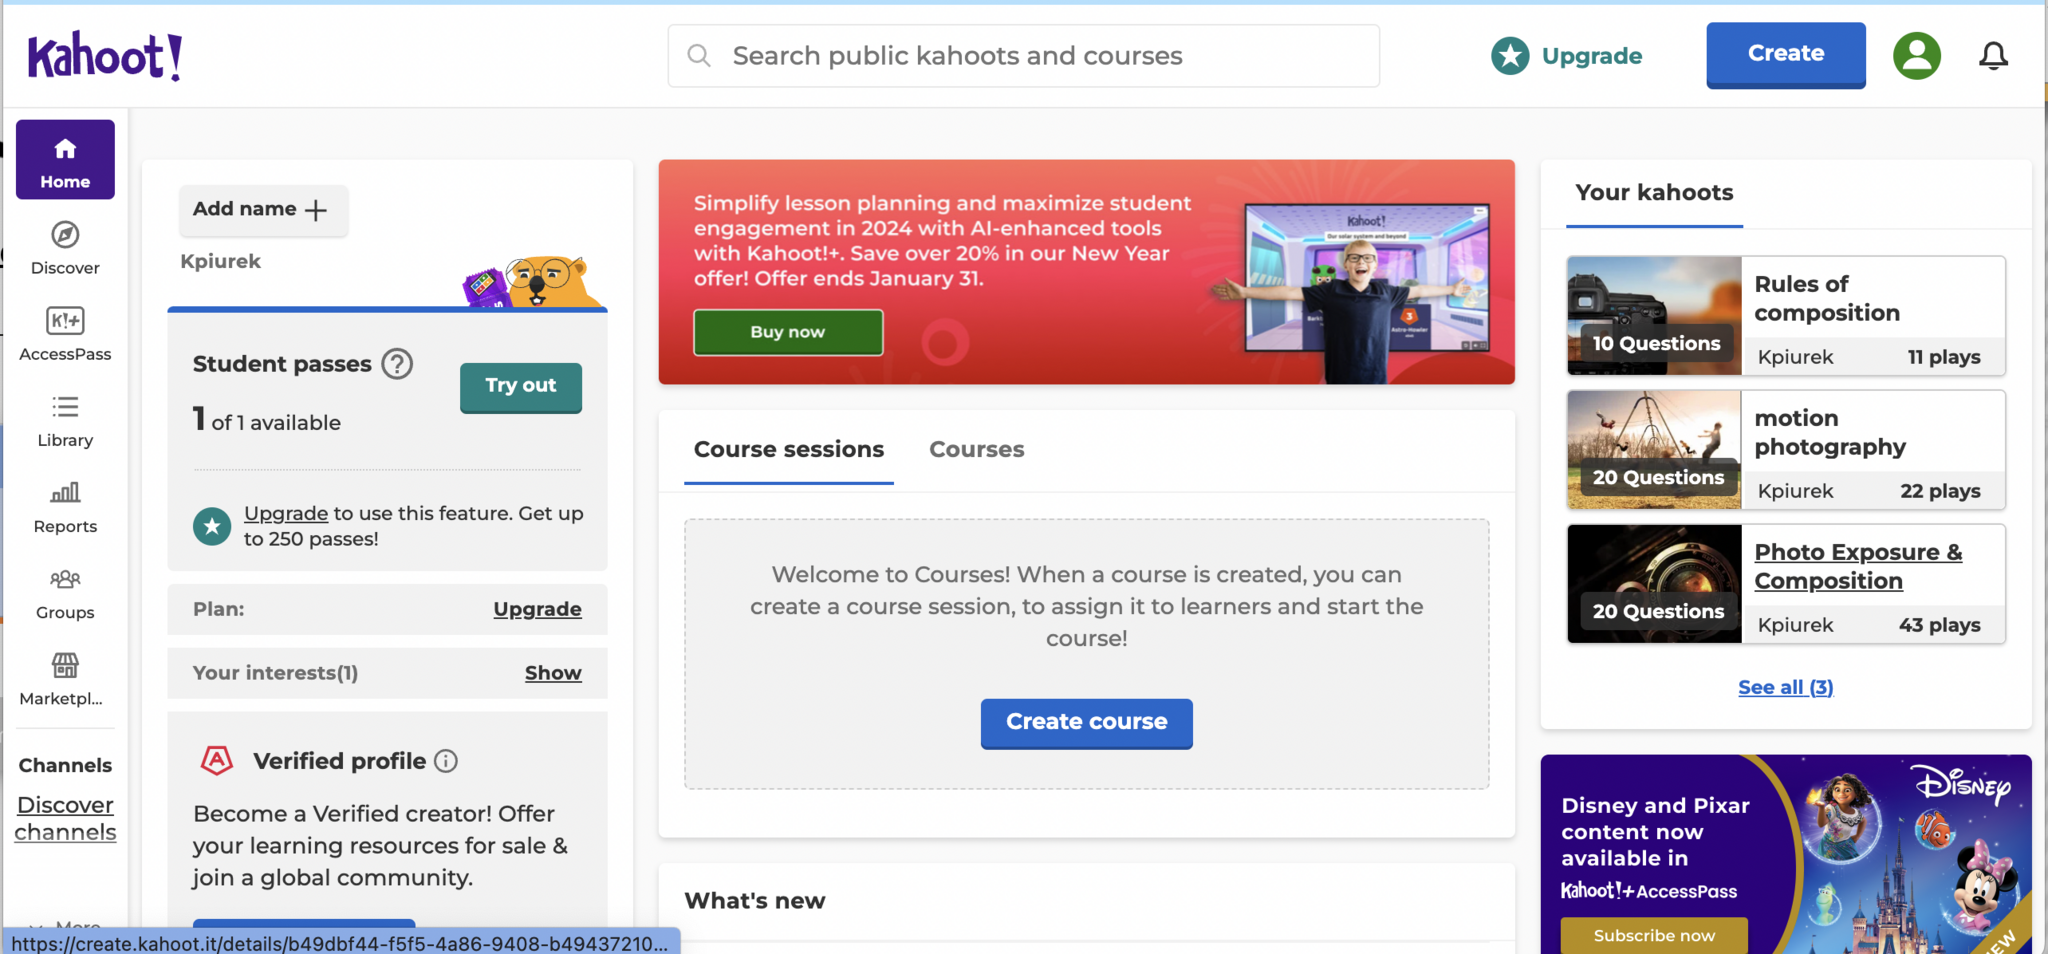Open the Discover channels link
Image resolution: width=2048 pixels, height=954 pixels.
point(65,819)
